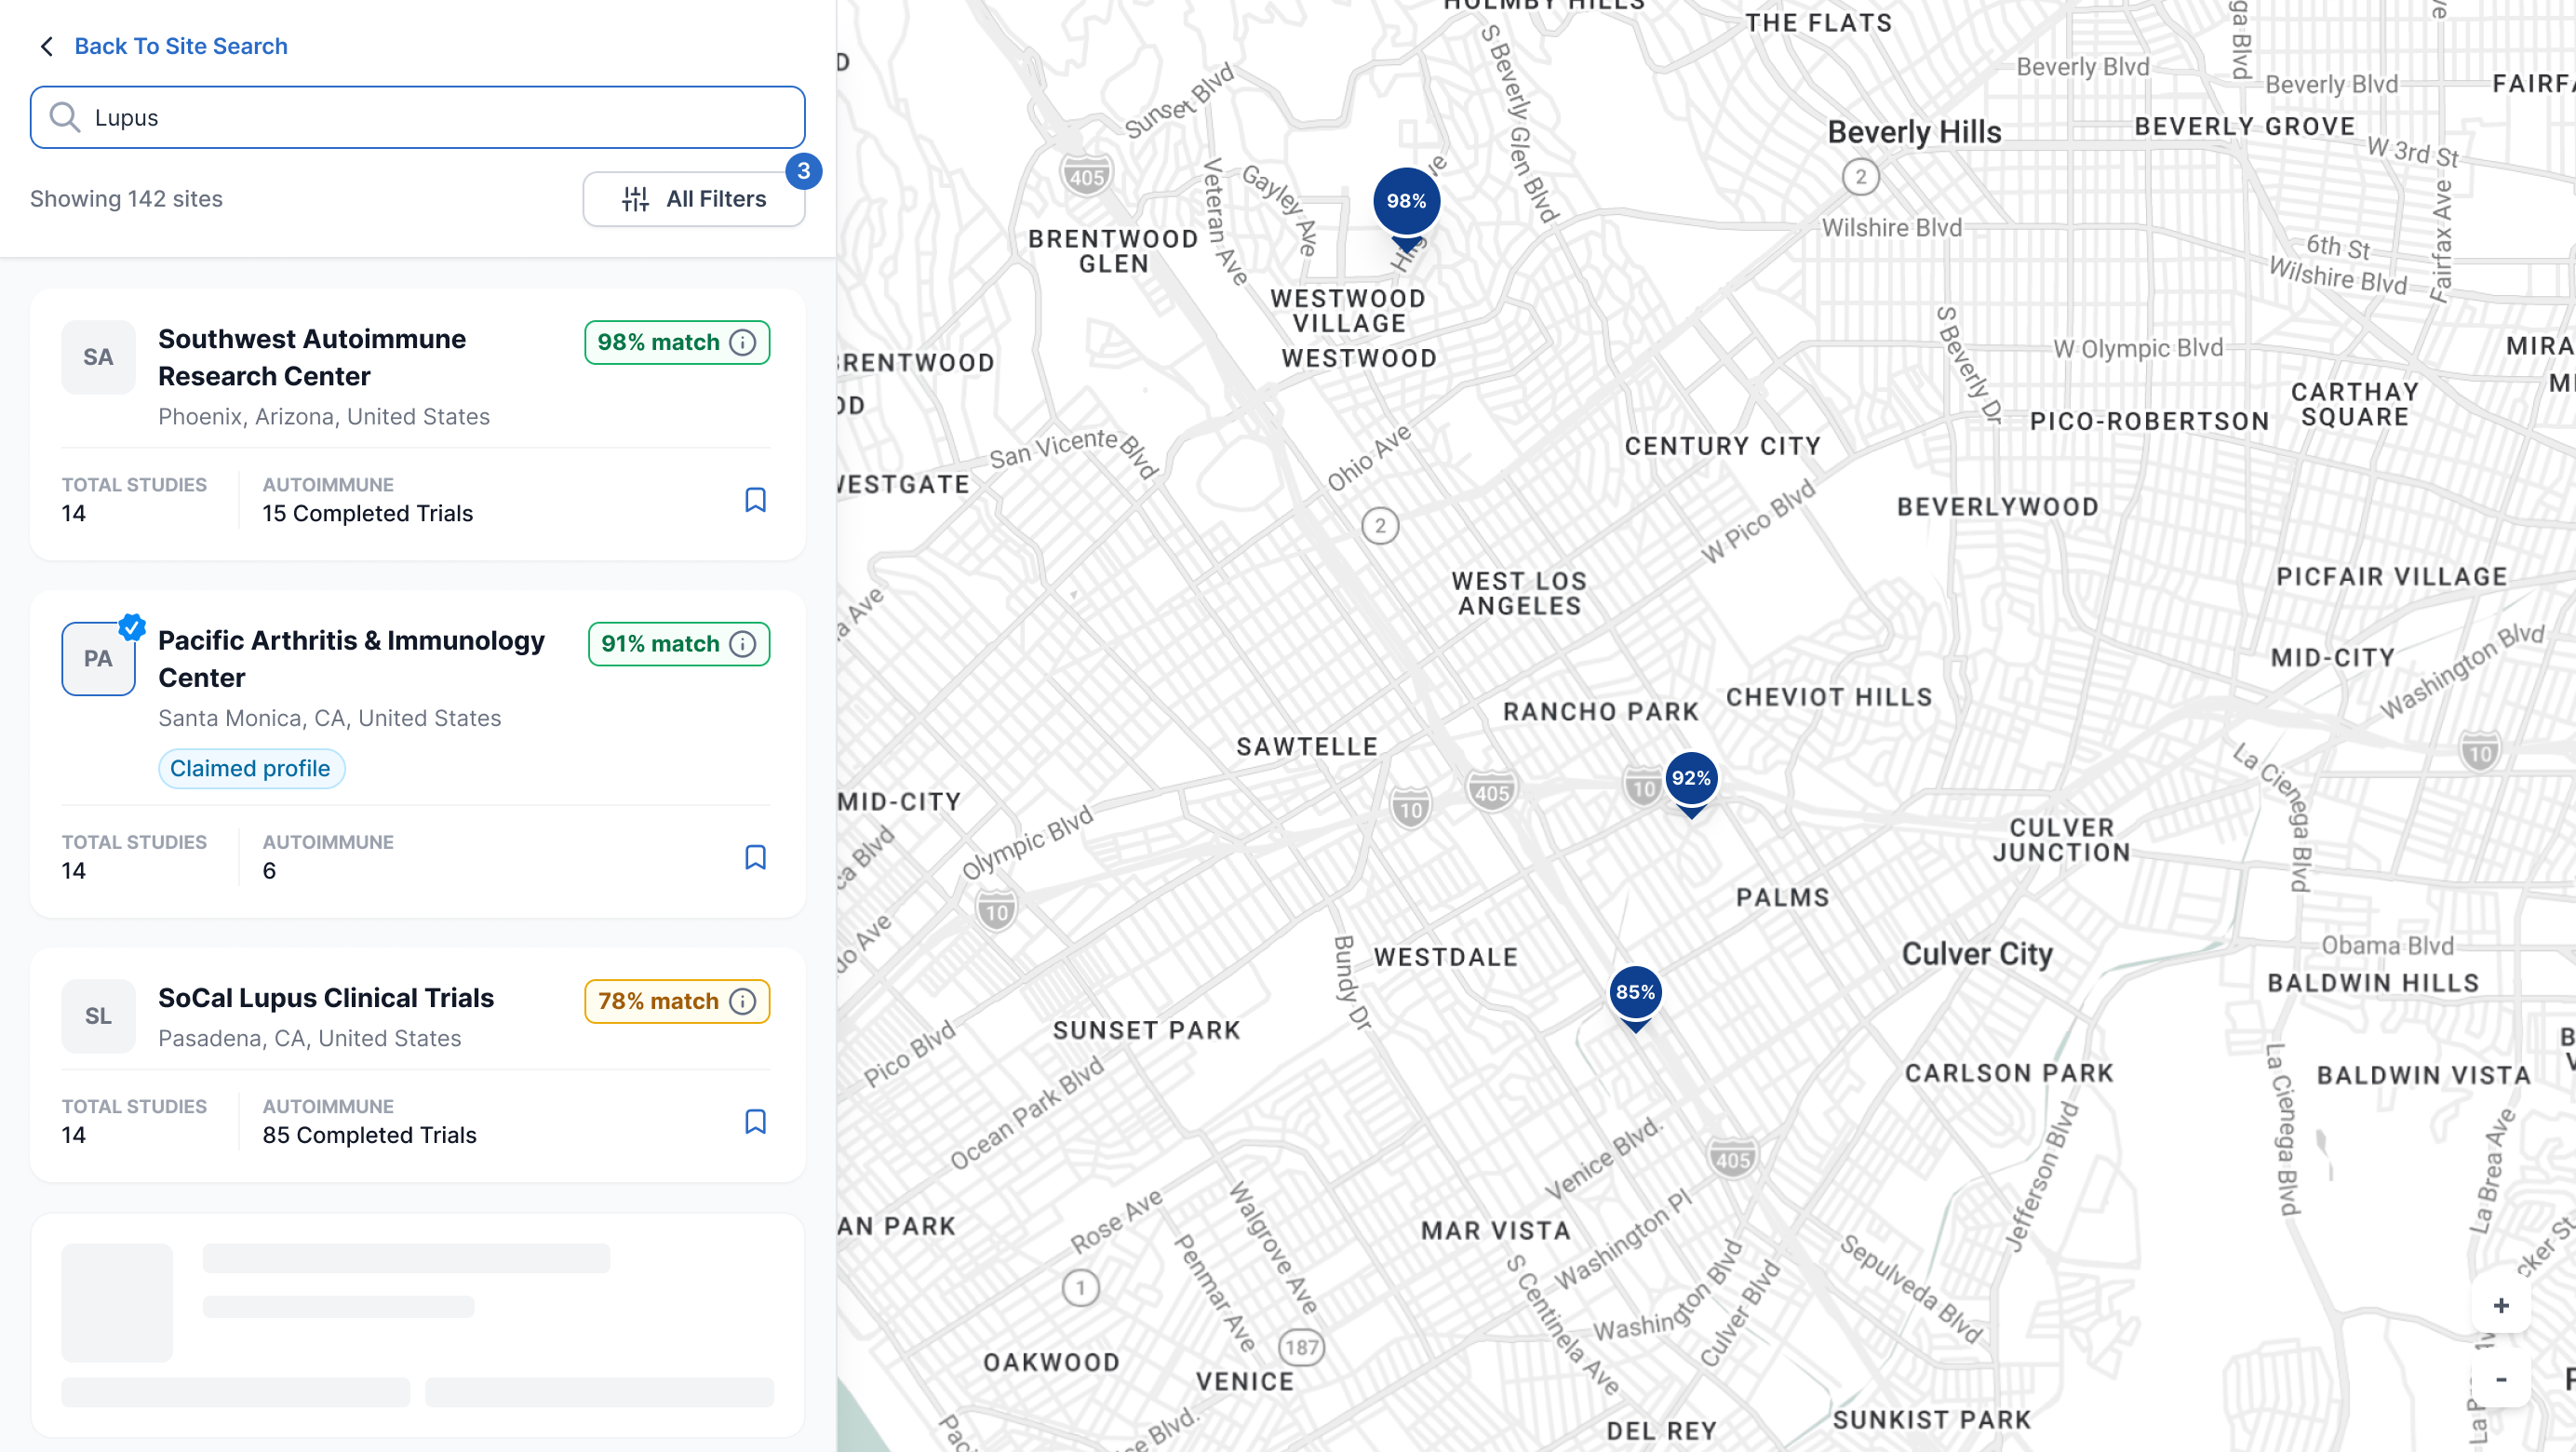Click the filter count badge showing 3
This screenshot has width=2576, height=1452.
[803, 171]
